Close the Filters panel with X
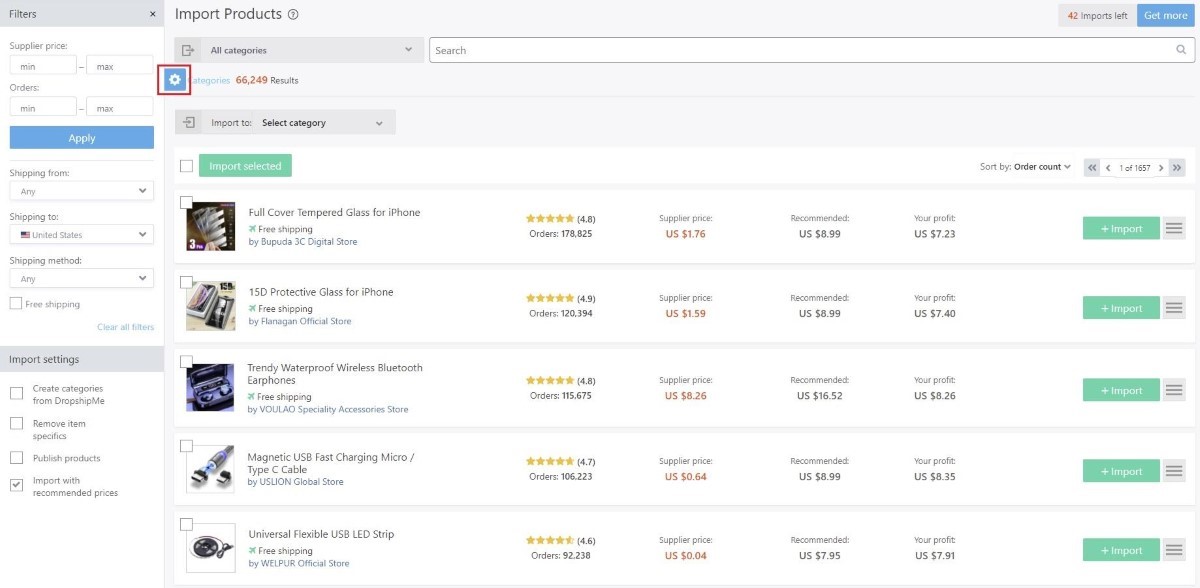Image resolution: width=1200 pixels, height=588 pixels. tap(153, 14)
